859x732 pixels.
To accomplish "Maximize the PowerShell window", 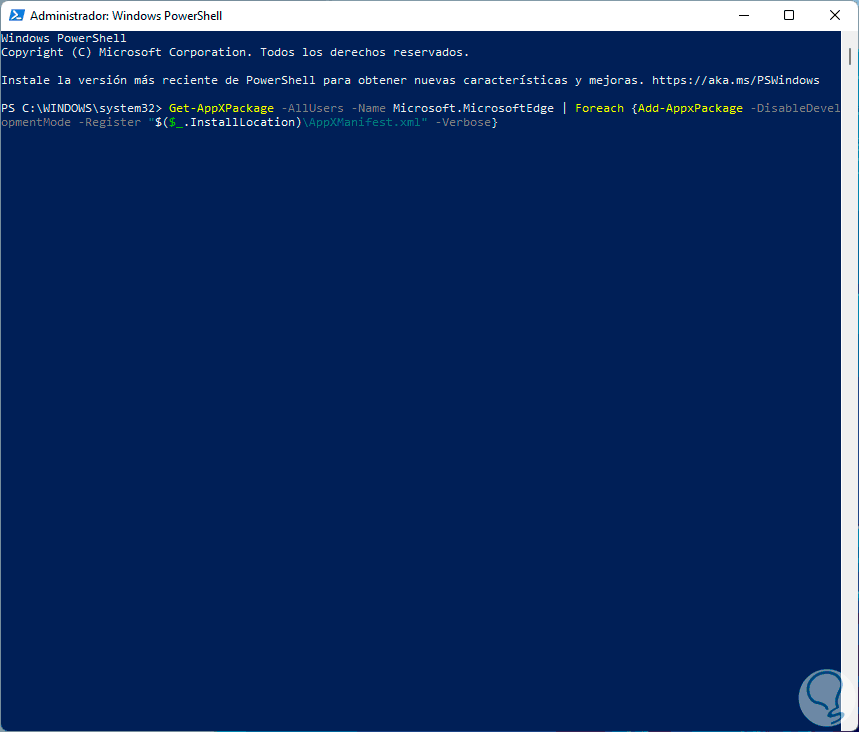I will (x=789, y=15).
